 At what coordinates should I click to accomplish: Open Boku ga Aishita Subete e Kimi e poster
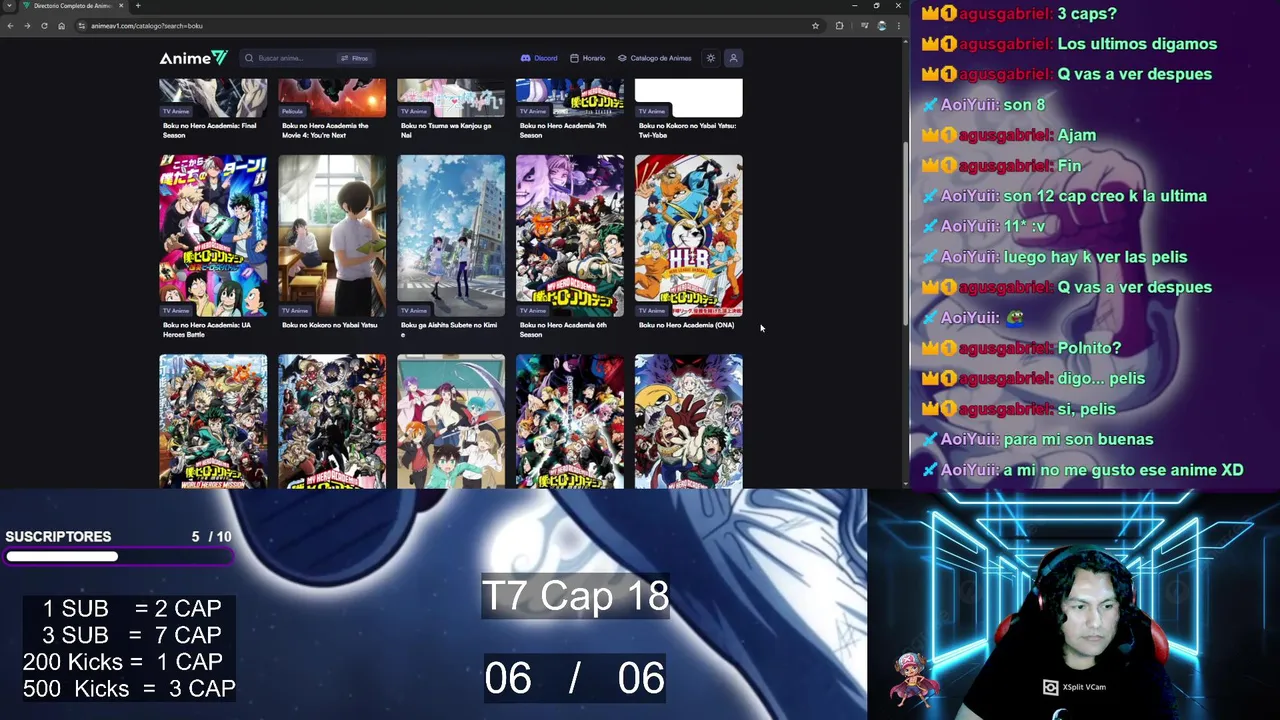click(x=451, y=235)
